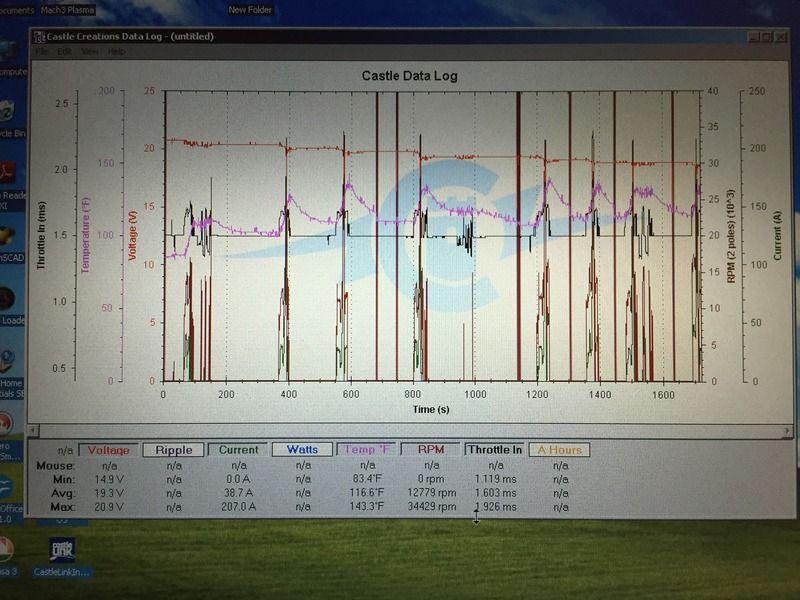Click the graph scrollbar left arrow
This screenshot has width=800, height=600.
[x=33, y=431]
